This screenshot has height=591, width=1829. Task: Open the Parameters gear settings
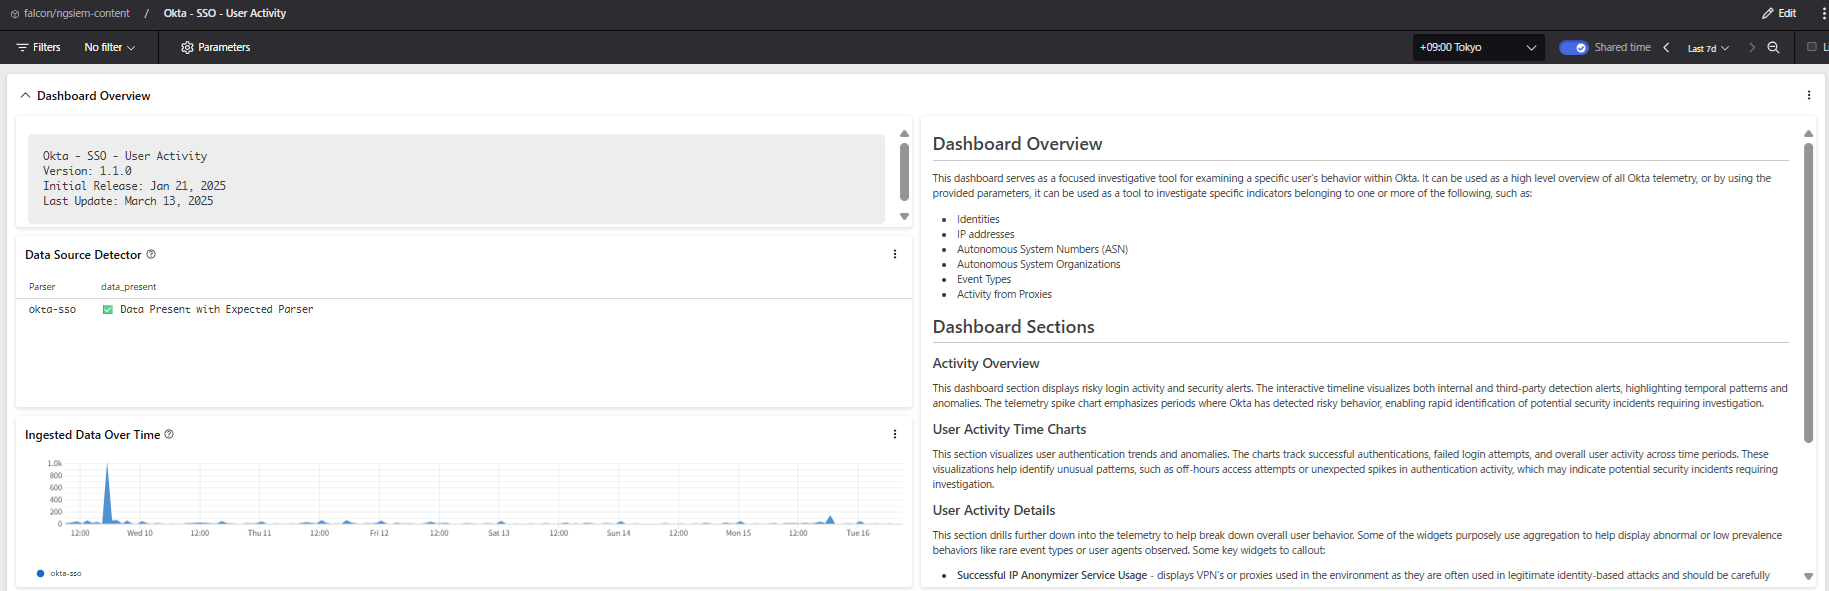(x=215, y=47)
